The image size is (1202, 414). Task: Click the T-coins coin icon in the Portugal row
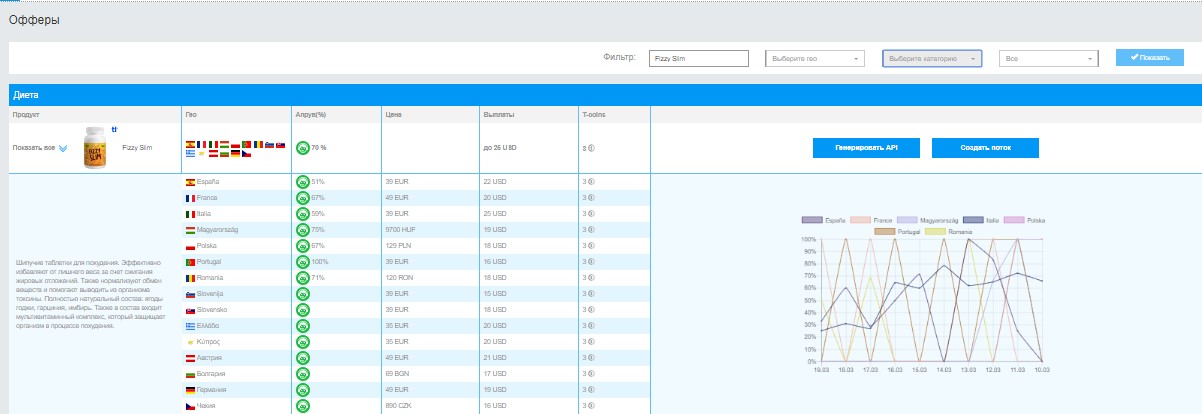pyautogui.click(x=593, y=262)
